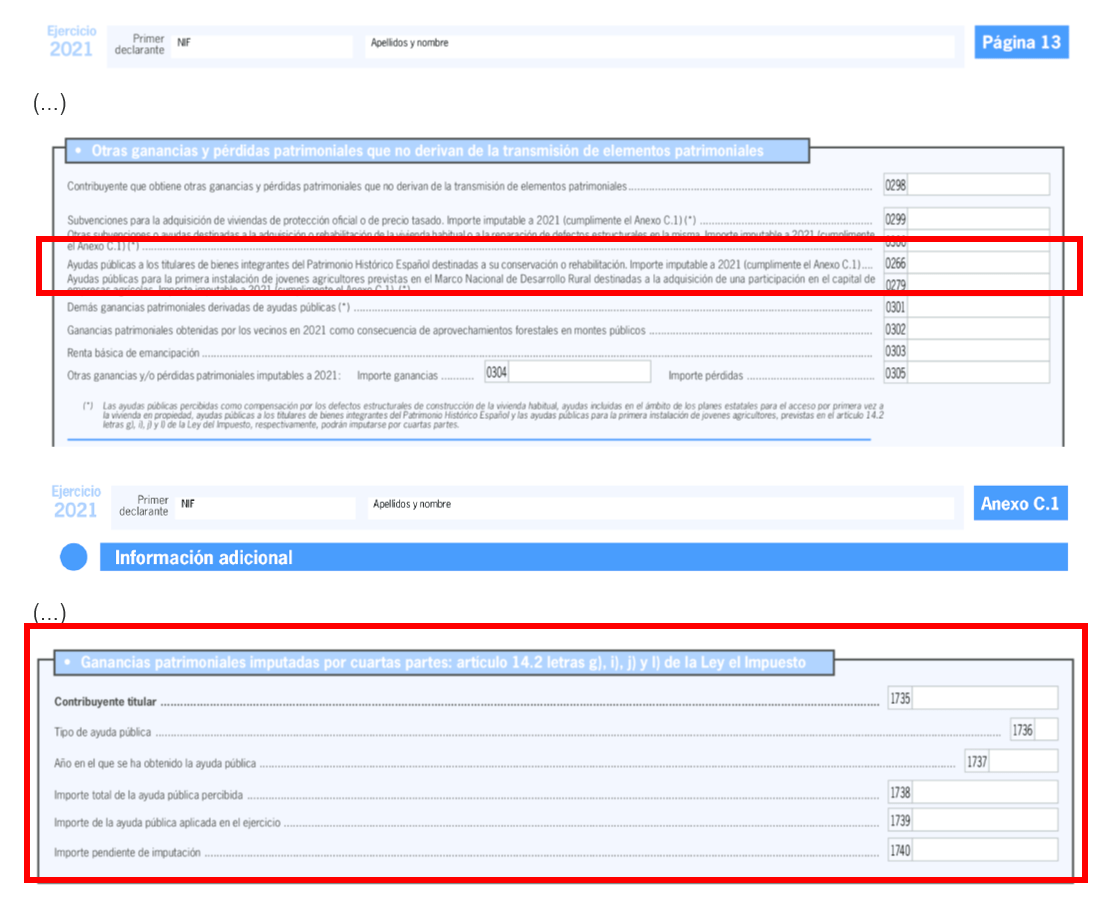Image resolution: width=1108 pixels, height=901 pixels.
Task: Click the Página 13 badge
Action: (x=1021, y=43)
